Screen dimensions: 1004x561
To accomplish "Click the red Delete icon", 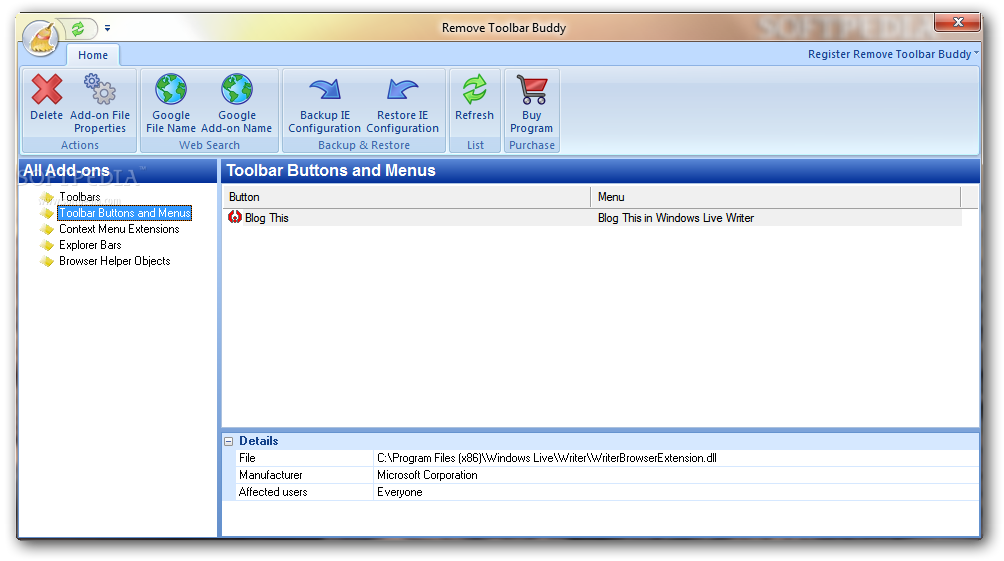I will pyautogui.click(x=47, y=89).
